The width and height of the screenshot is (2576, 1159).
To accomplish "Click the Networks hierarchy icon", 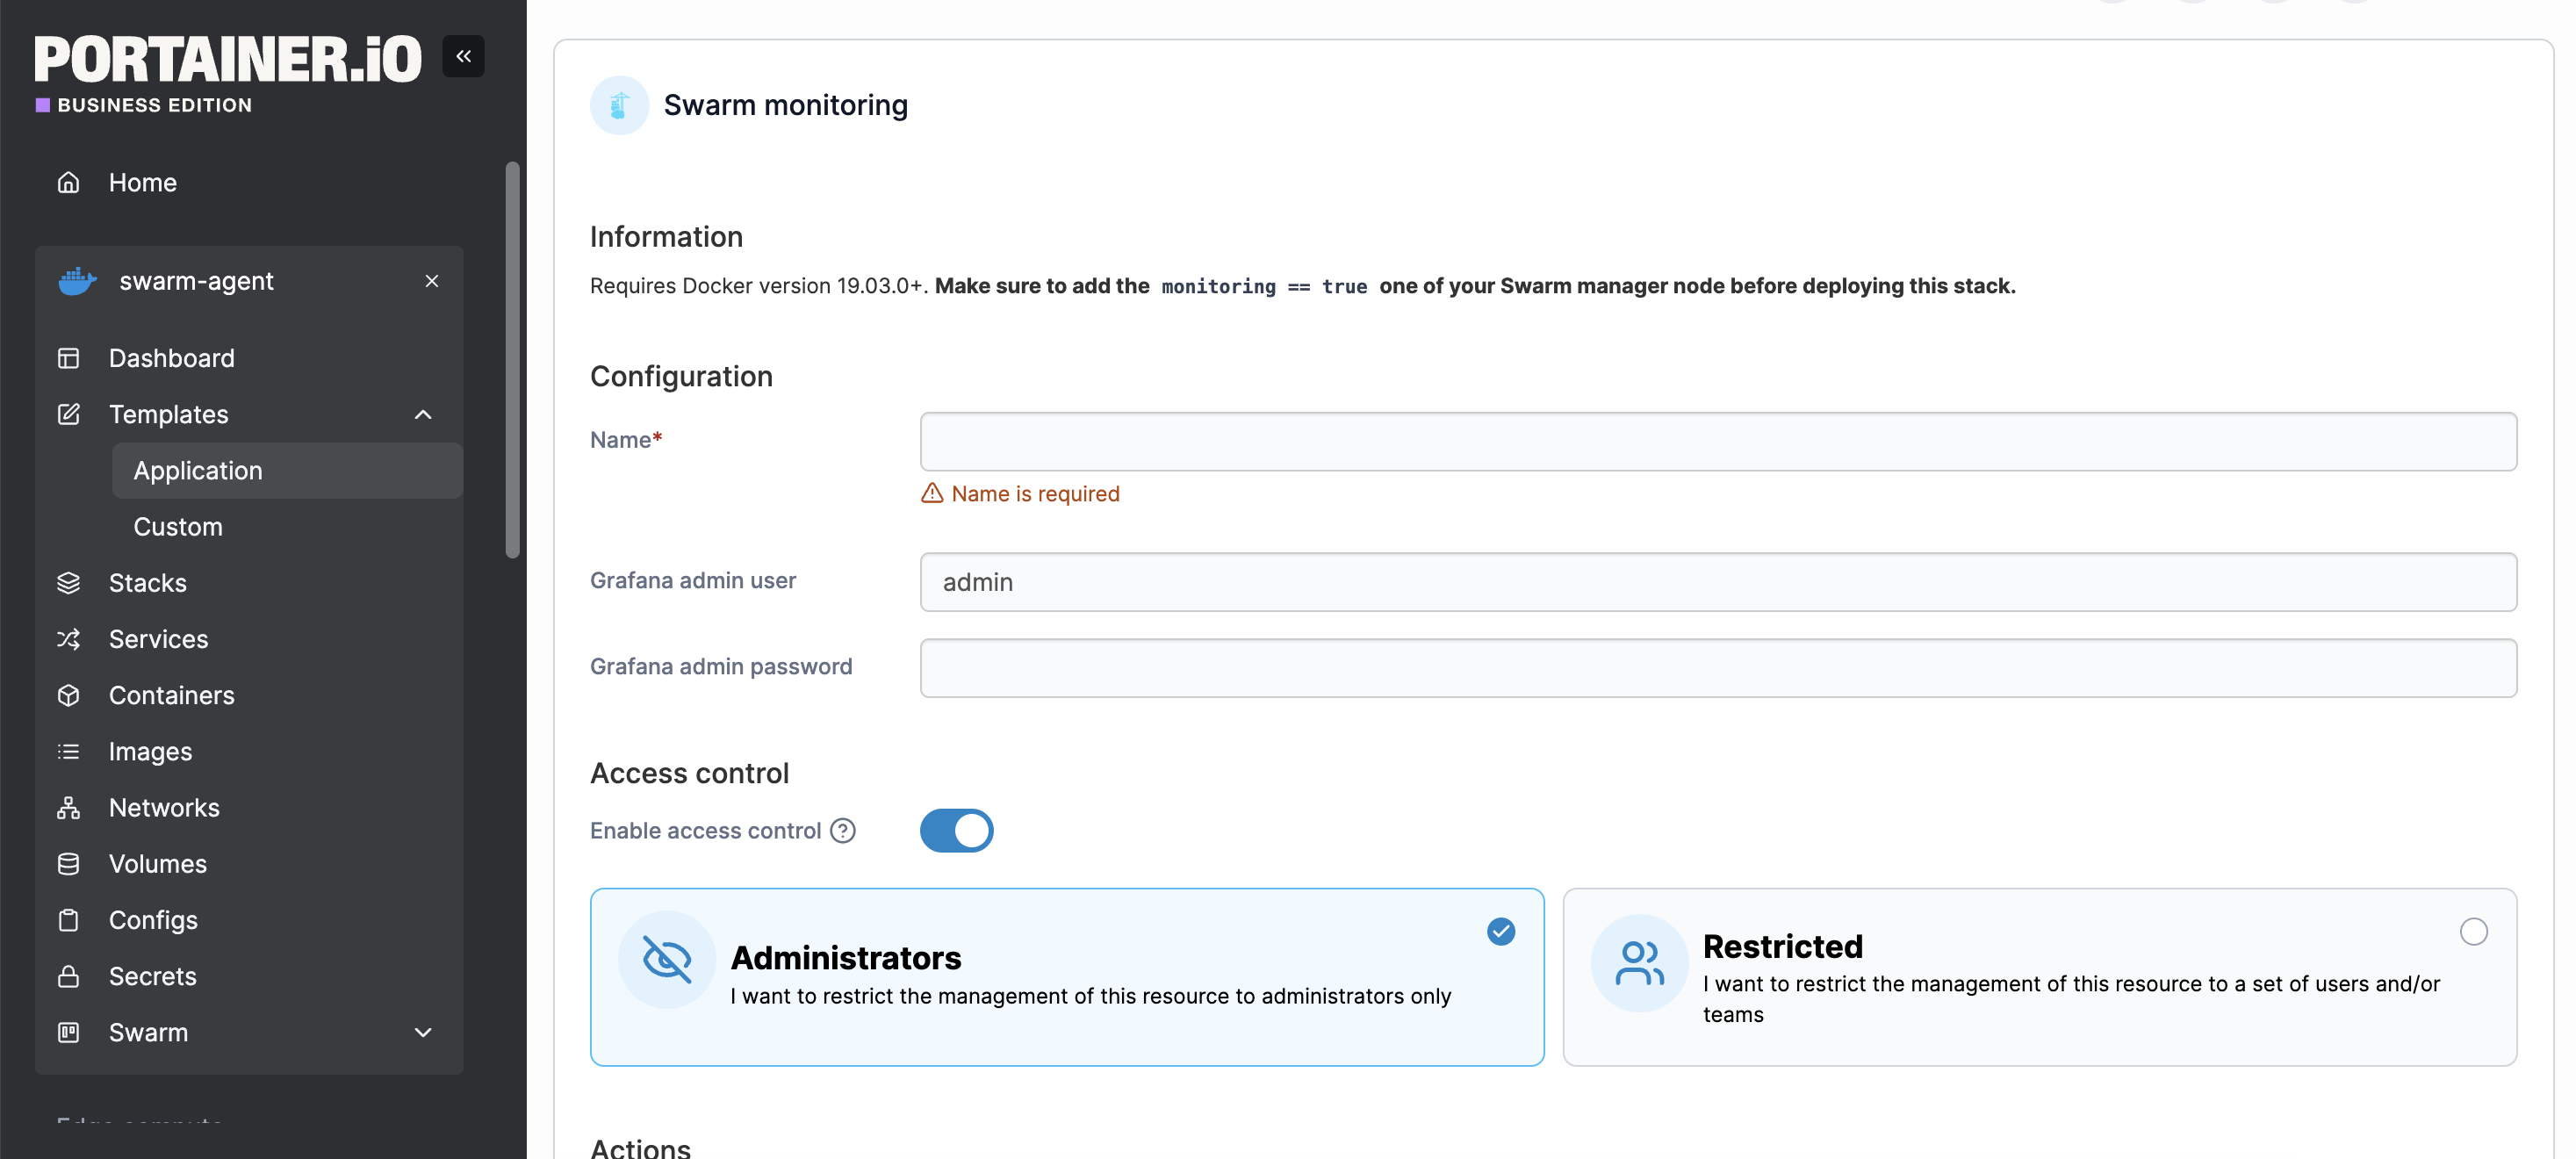I will pos(68,807).
